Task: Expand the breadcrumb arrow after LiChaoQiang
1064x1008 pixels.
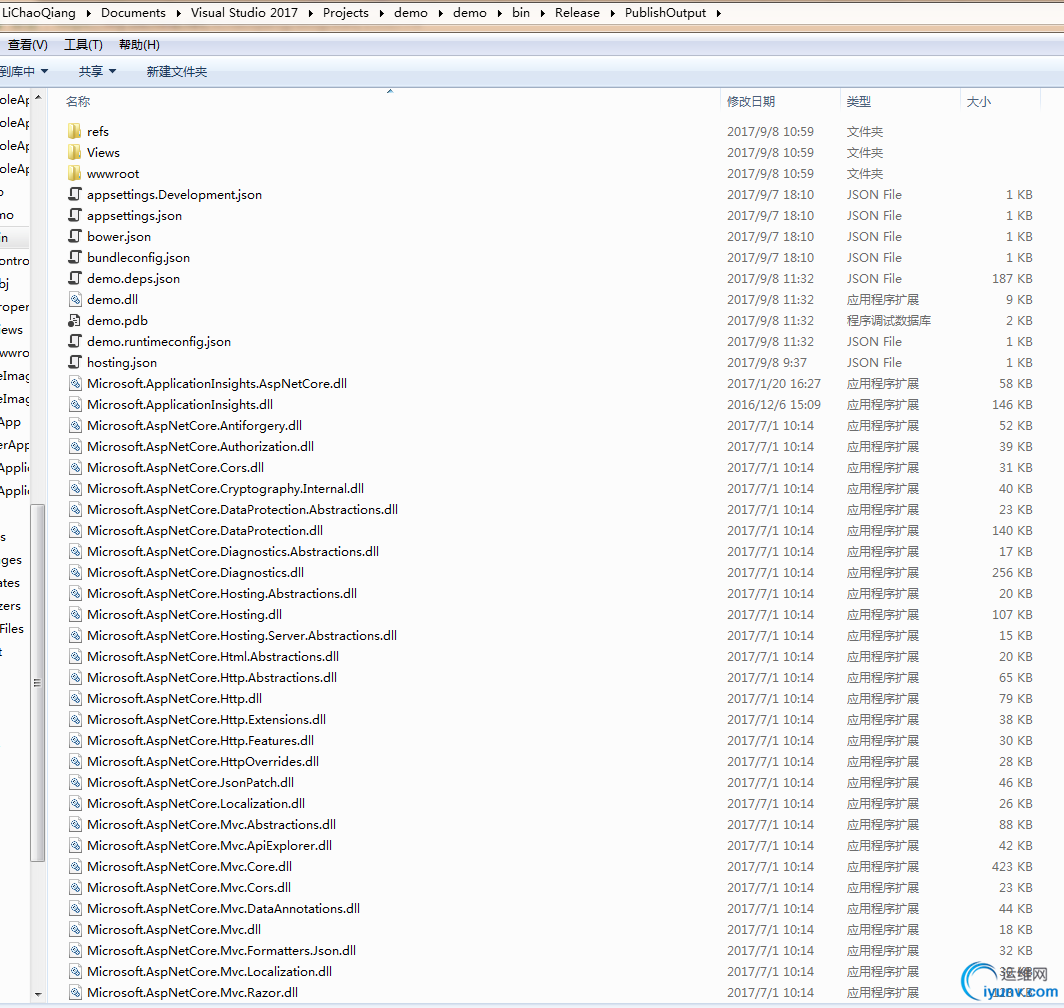Action: click(89, 13)
